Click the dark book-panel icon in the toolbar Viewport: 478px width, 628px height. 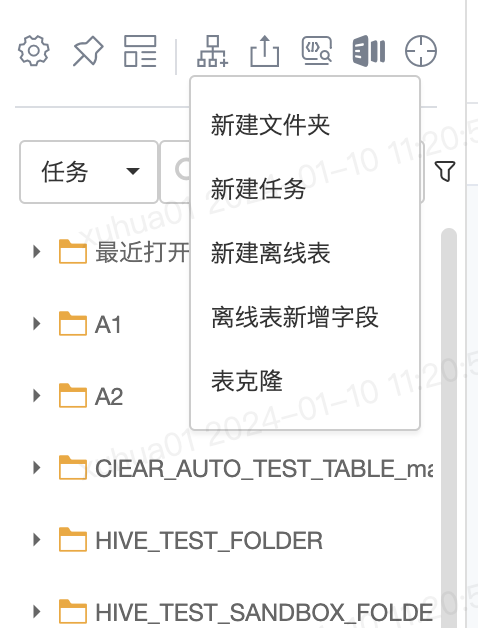[369, 51]
